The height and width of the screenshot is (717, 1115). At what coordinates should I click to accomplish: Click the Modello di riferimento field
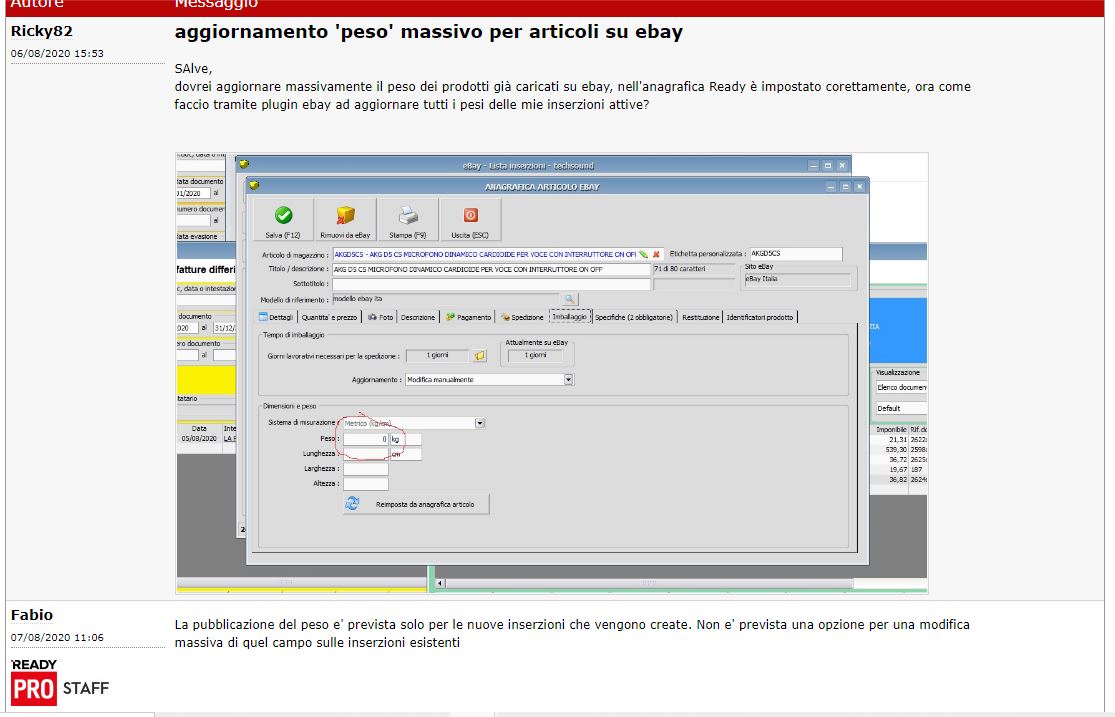coord(446,299)
